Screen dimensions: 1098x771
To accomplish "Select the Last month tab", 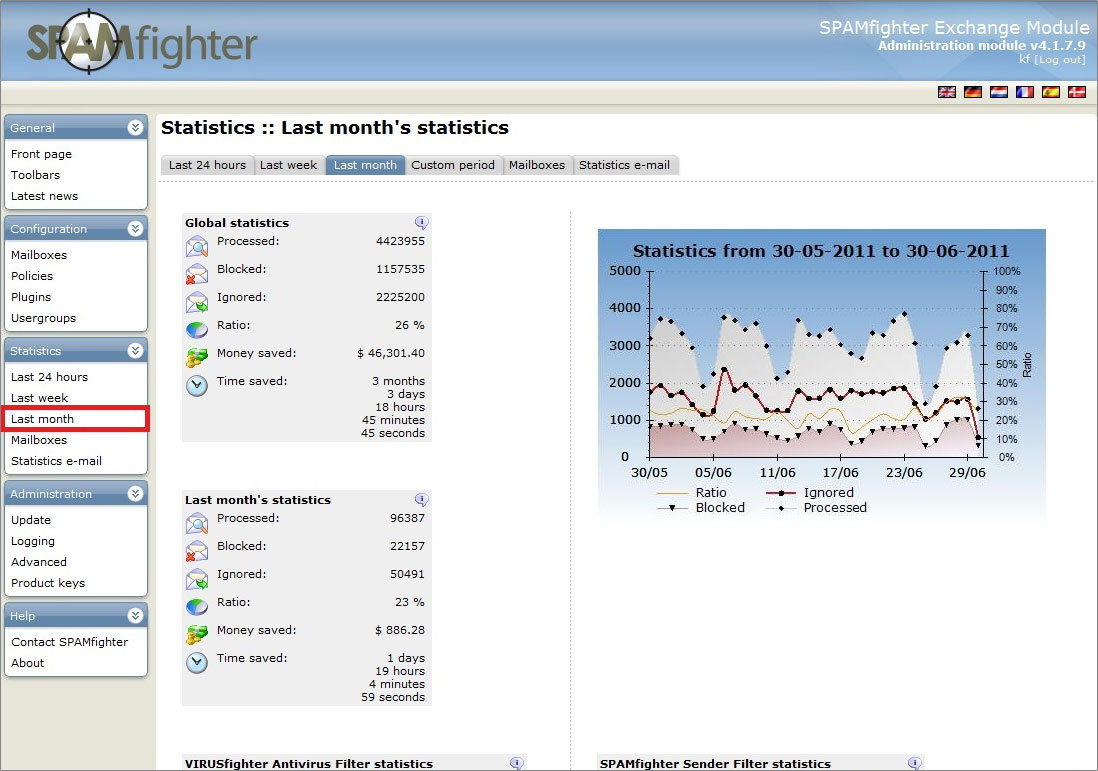I will click(x=365, y=165).
